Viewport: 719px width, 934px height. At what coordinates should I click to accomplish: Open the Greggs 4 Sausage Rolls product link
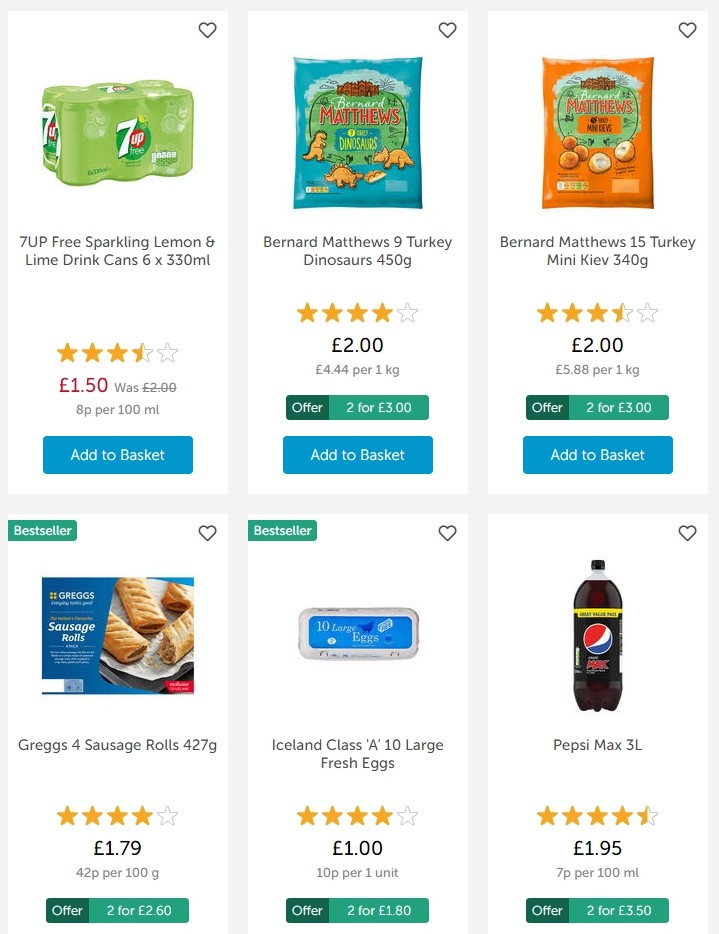[x=117, y=744]
